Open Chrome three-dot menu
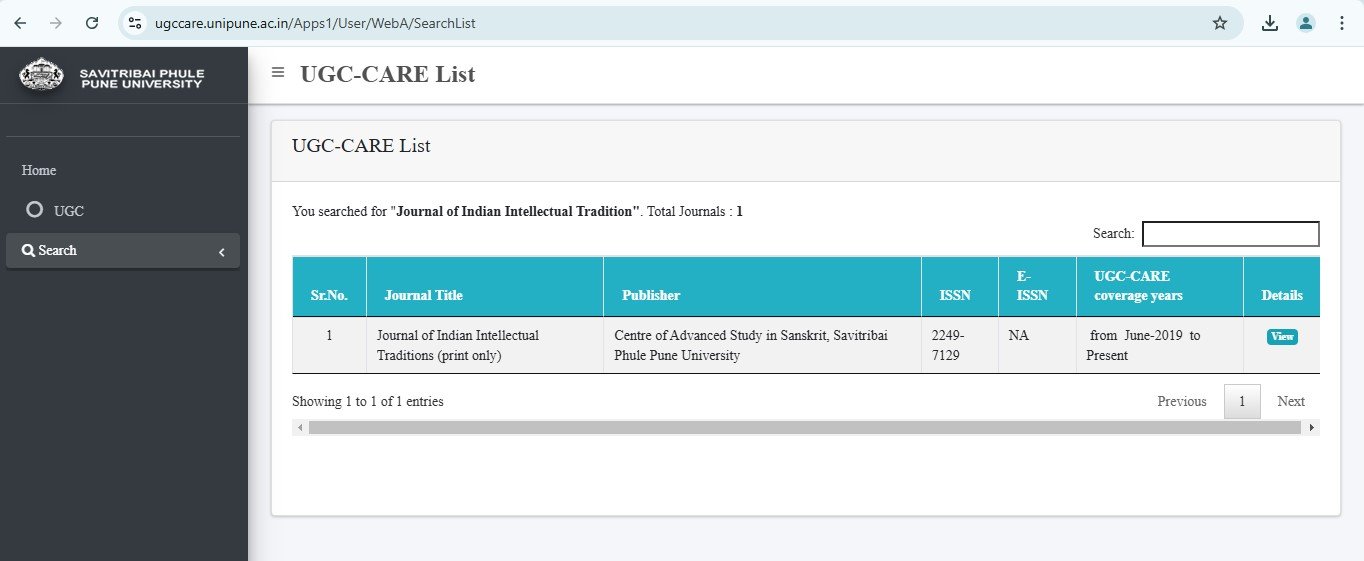 pos(1342,23)
